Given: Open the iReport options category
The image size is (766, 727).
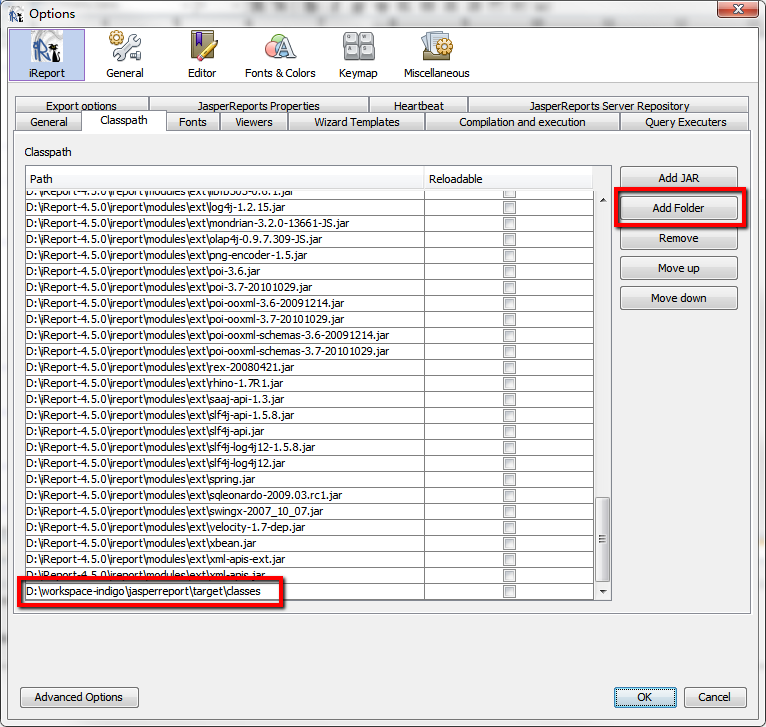Looking at the screenshot, I should click(x=47, y=54).
